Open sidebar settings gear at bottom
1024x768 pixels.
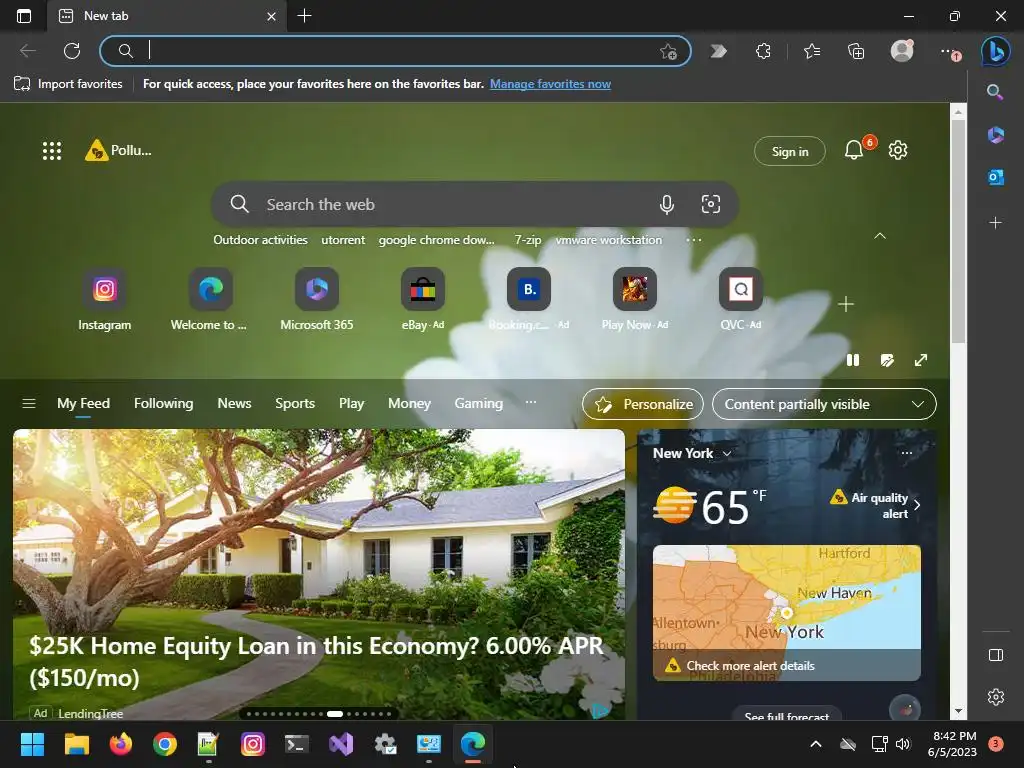995,697
